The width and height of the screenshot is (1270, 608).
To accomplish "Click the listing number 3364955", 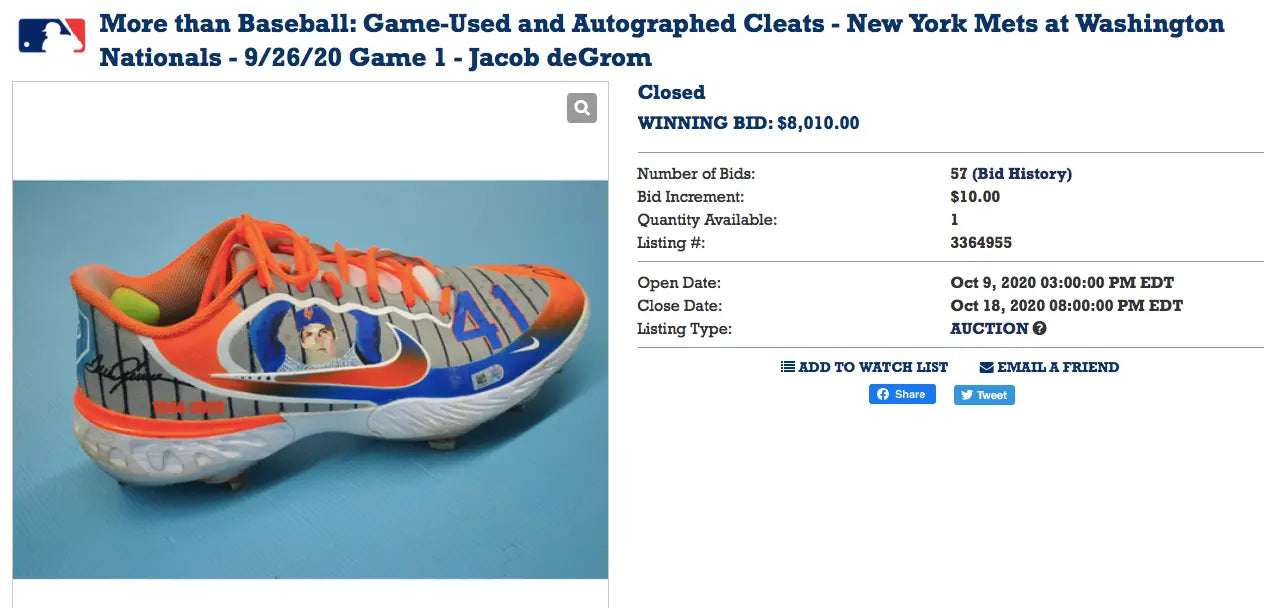I will point(981,243).
